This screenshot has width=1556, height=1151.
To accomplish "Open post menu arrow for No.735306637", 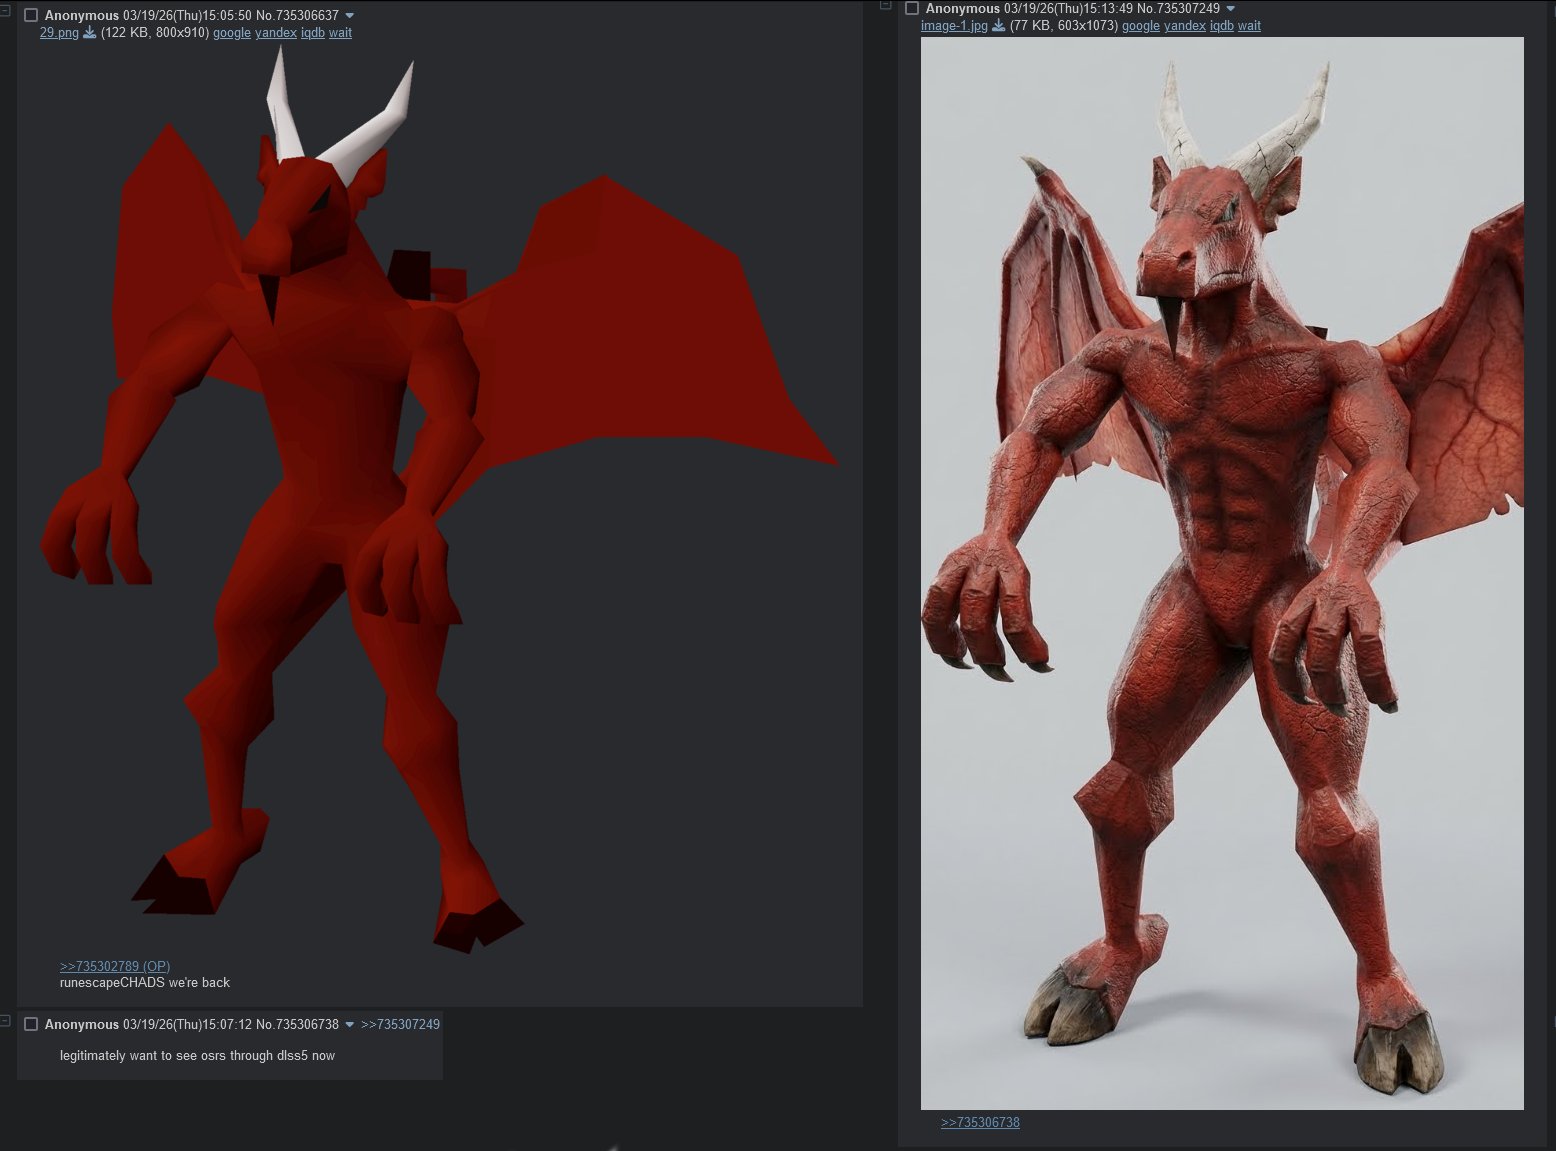I will pos(349,16).
